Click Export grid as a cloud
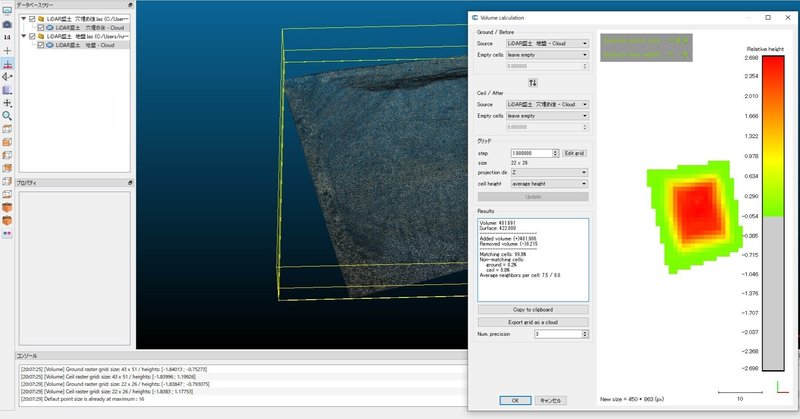The width and height of the screenshot is (800, 419). coord(533,322)
